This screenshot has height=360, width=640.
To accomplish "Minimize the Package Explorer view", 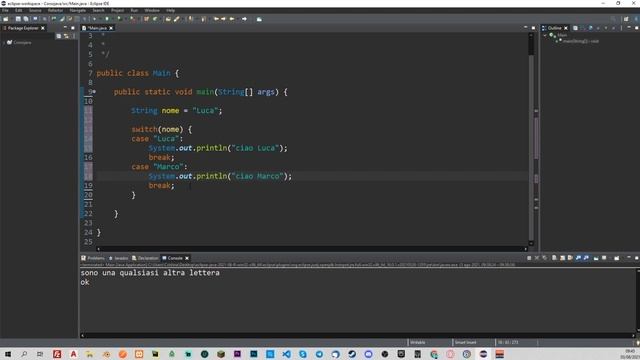I will click(x=65, y=28).
